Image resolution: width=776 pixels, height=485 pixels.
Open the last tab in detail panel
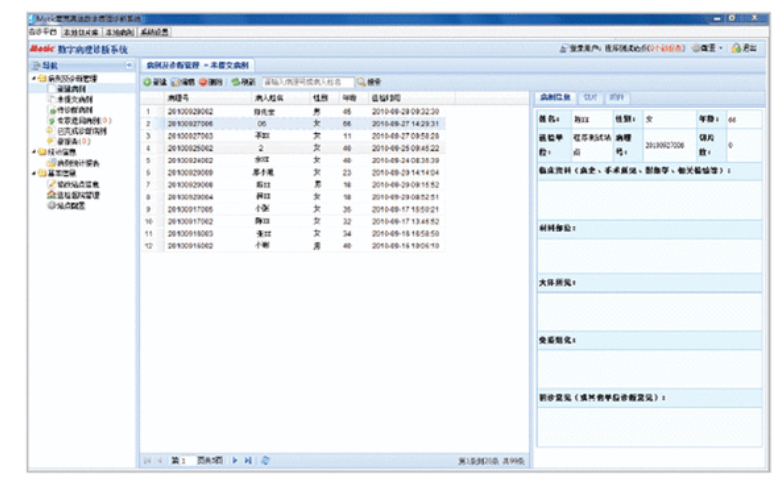pos(617,97)
